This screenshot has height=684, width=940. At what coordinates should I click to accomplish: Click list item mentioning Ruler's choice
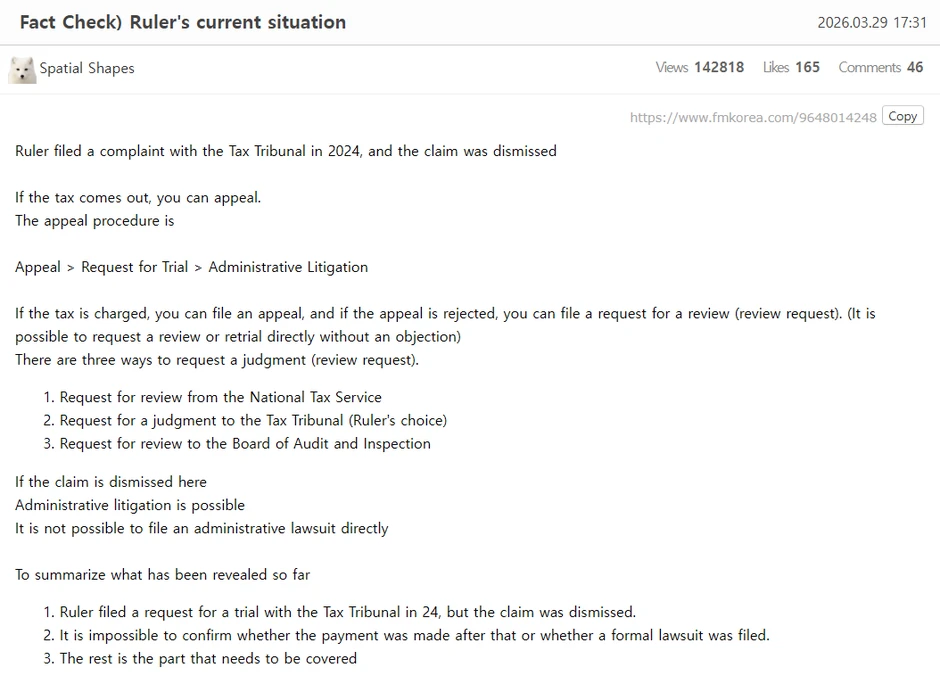pos(253,420)
